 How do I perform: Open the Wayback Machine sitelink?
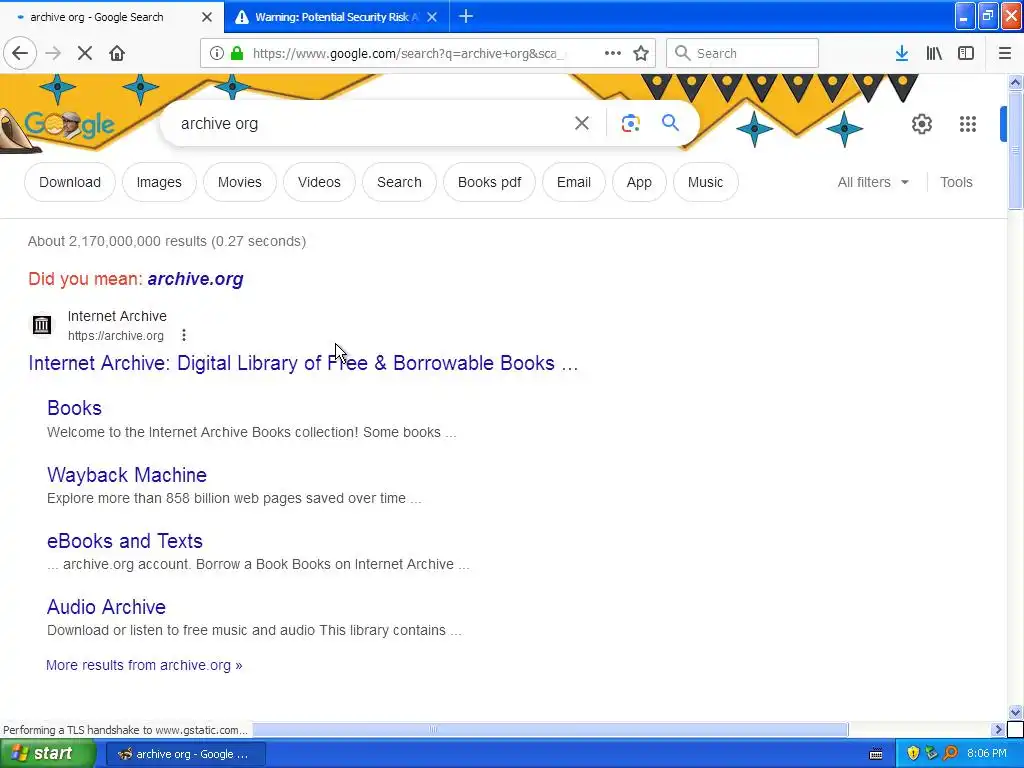click(127, 475)
